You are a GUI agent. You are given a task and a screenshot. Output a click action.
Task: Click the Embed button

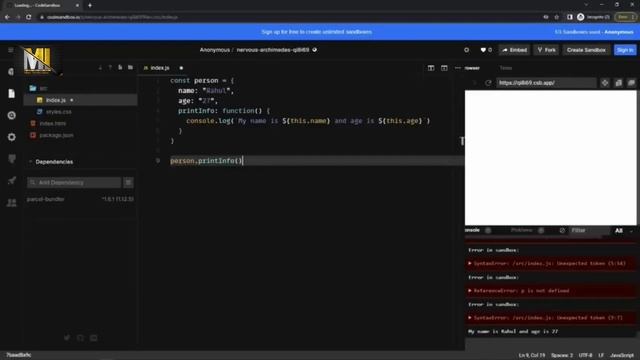[x=514, y=50]
